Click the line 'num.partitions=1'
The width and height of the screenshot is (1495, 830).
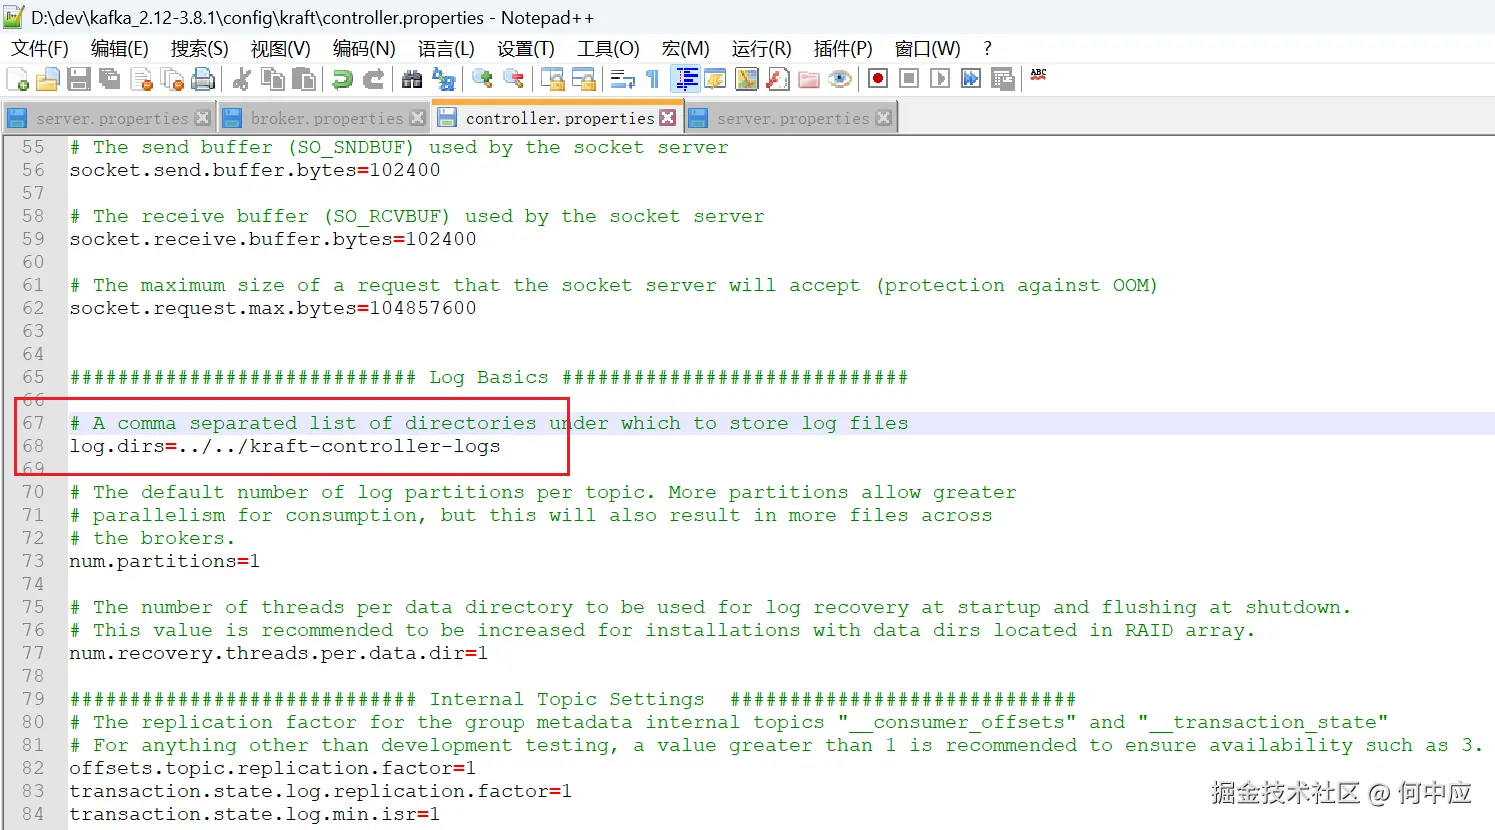point(165,561)
